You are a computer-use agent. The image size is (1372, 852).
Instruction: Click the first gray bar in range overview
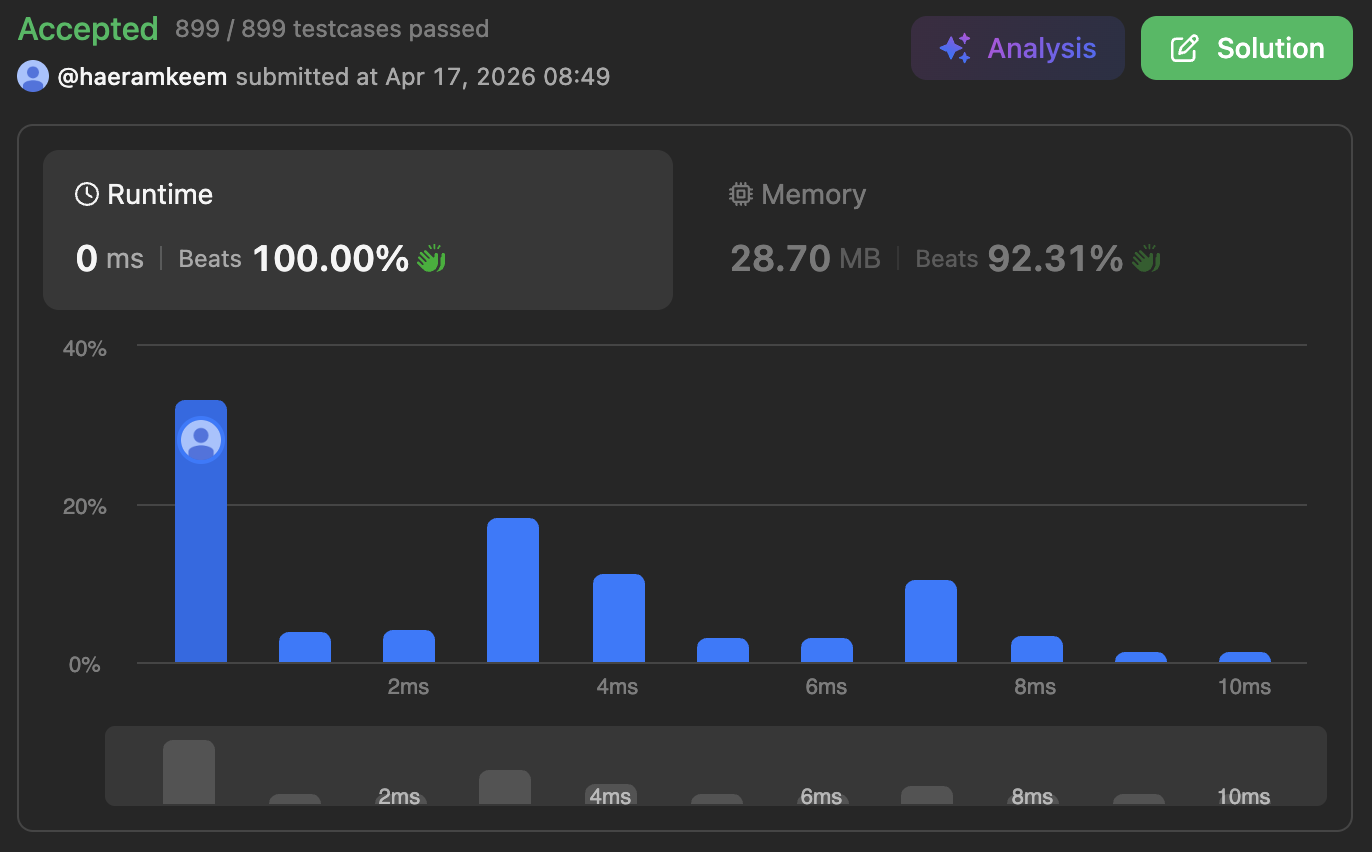[189, 772]
